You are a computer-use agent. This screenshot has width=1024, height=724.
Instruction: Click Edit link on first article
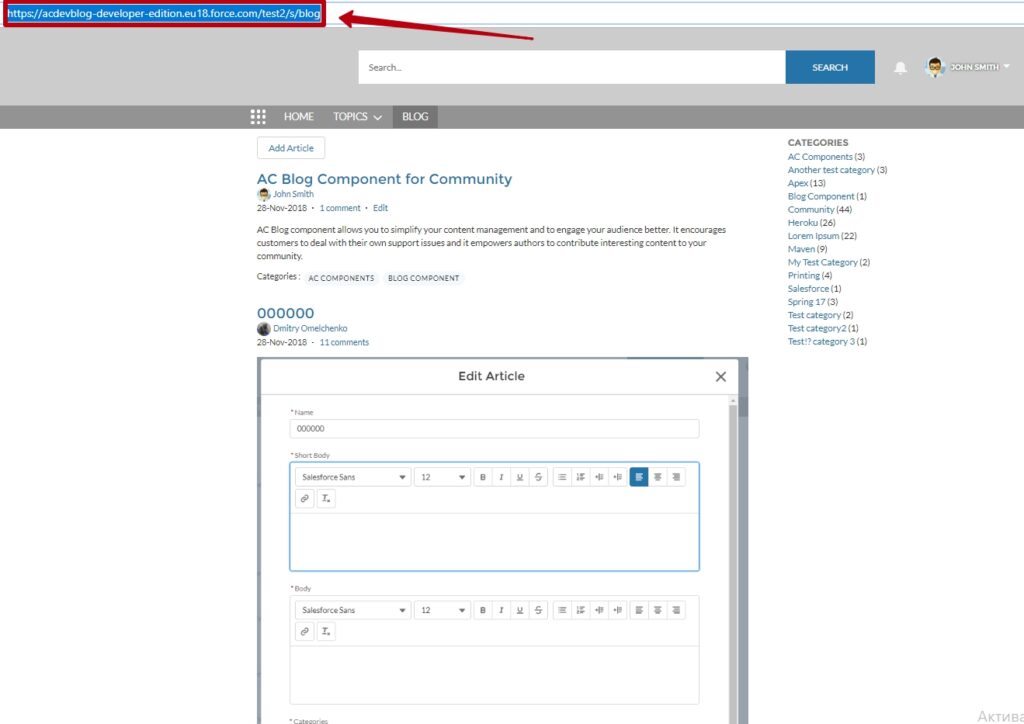pos(380,208)
